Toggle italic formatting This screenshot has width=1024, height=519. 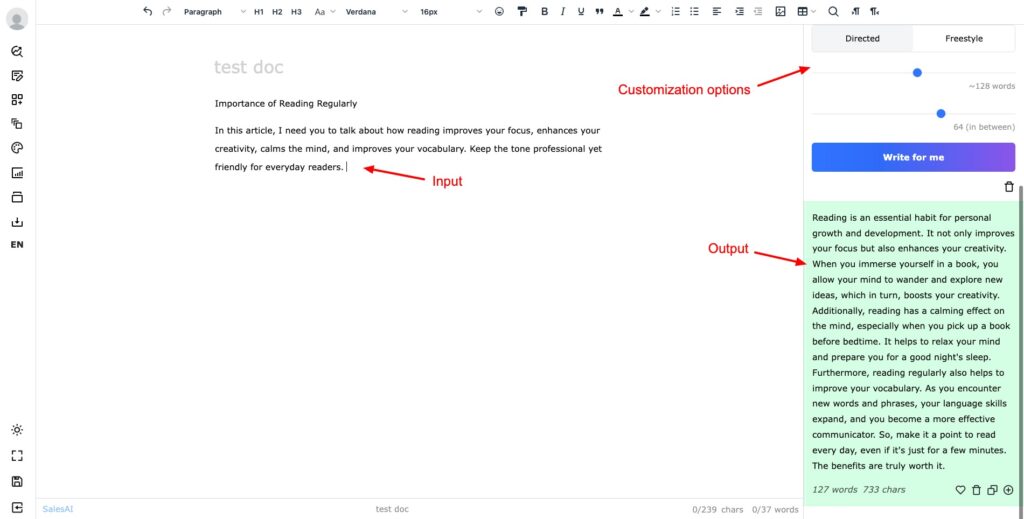point(563,12)
